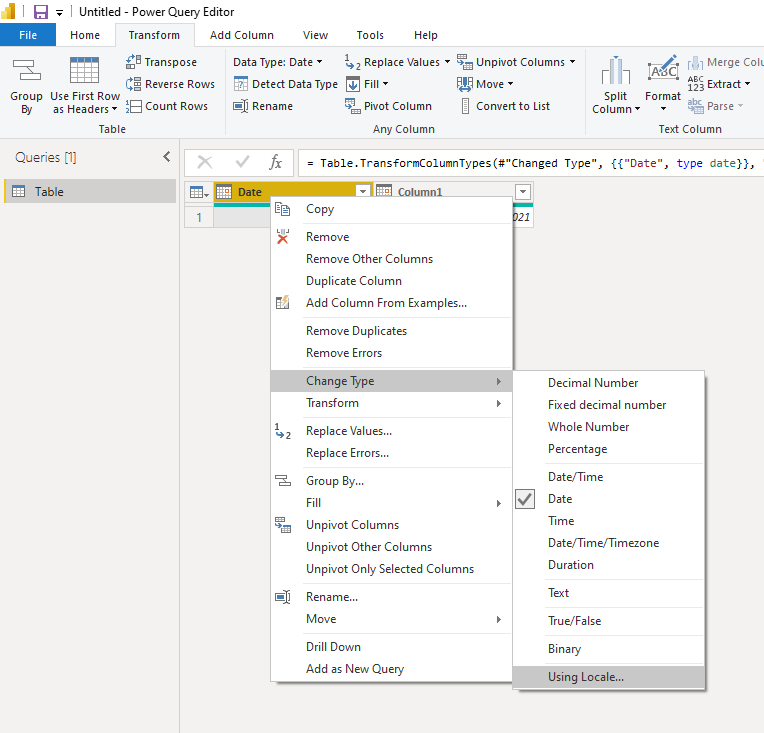The width and height of the screenshot is (764, 733).
Task: Select Decimal Number type
Action: click(609, 383)
